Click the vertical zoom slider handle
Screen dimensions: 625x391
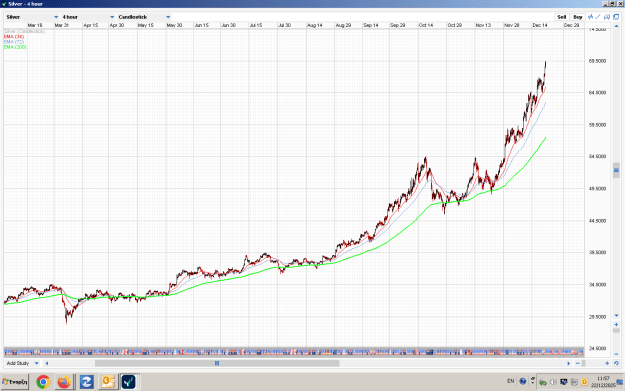[x=616, y=331]
